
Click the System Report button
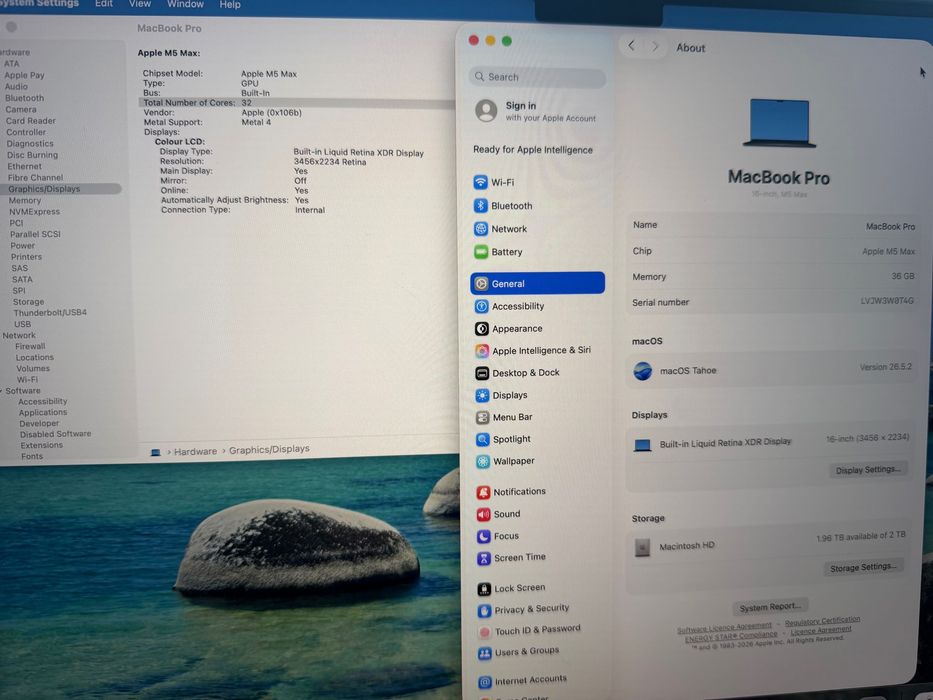pos(771,607)
